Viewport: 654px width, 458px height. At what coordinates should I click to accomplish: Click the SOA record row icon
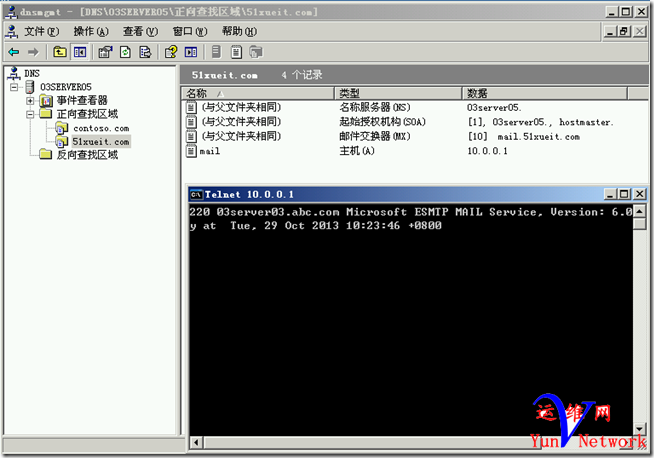[x=191, y=122]
